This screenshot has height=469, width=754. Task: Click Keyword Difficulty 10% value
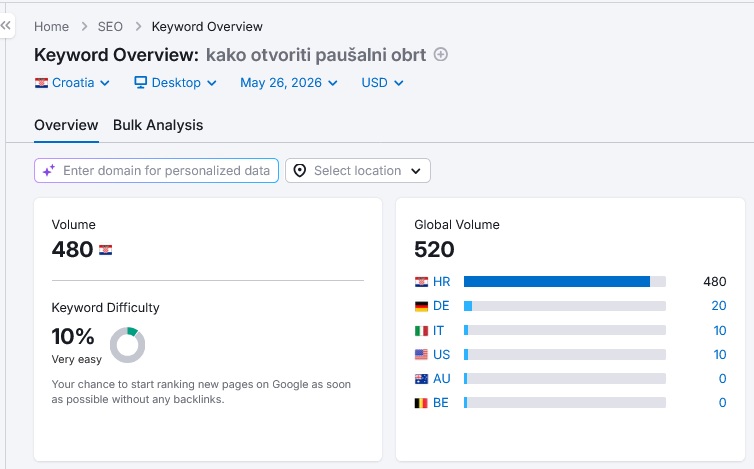pyautogui.click(x=73, y=336)
